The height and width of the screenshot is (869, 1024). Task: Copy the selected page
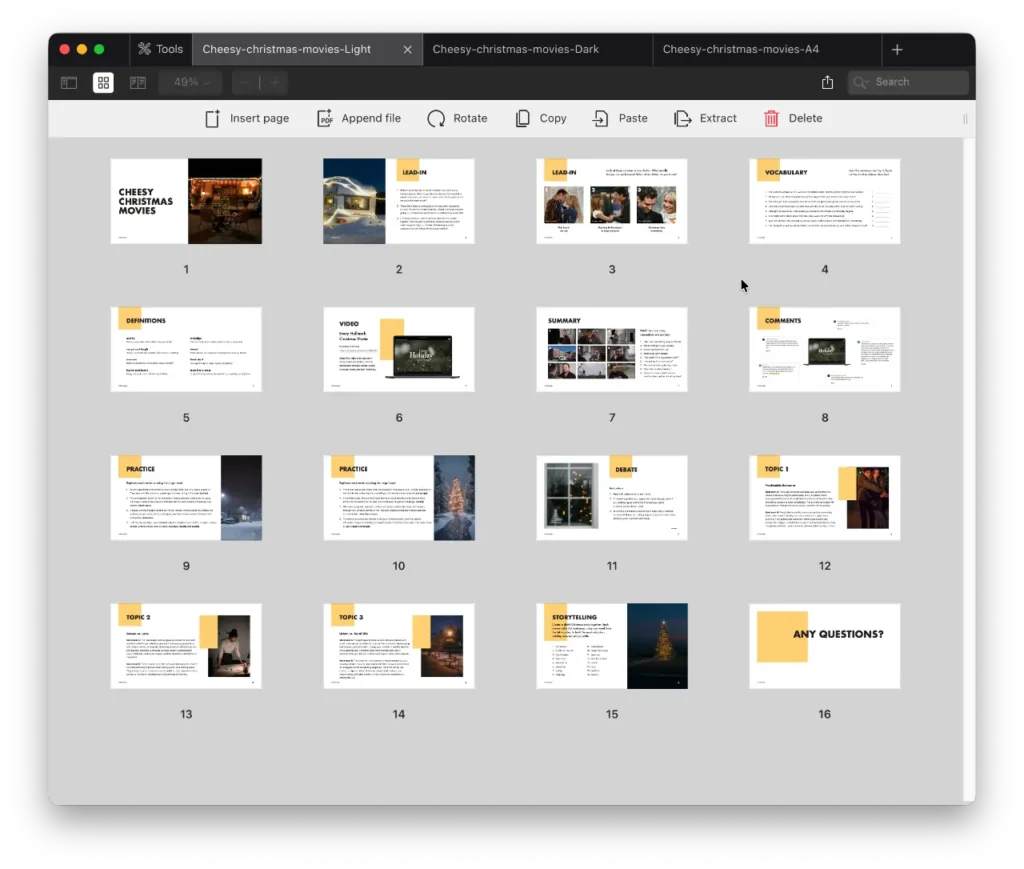(x=541, y=118)
